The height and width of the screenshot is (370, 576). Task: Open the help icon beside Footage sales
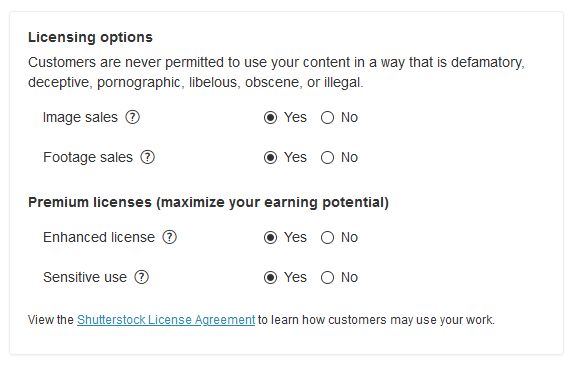coord(148,157)
